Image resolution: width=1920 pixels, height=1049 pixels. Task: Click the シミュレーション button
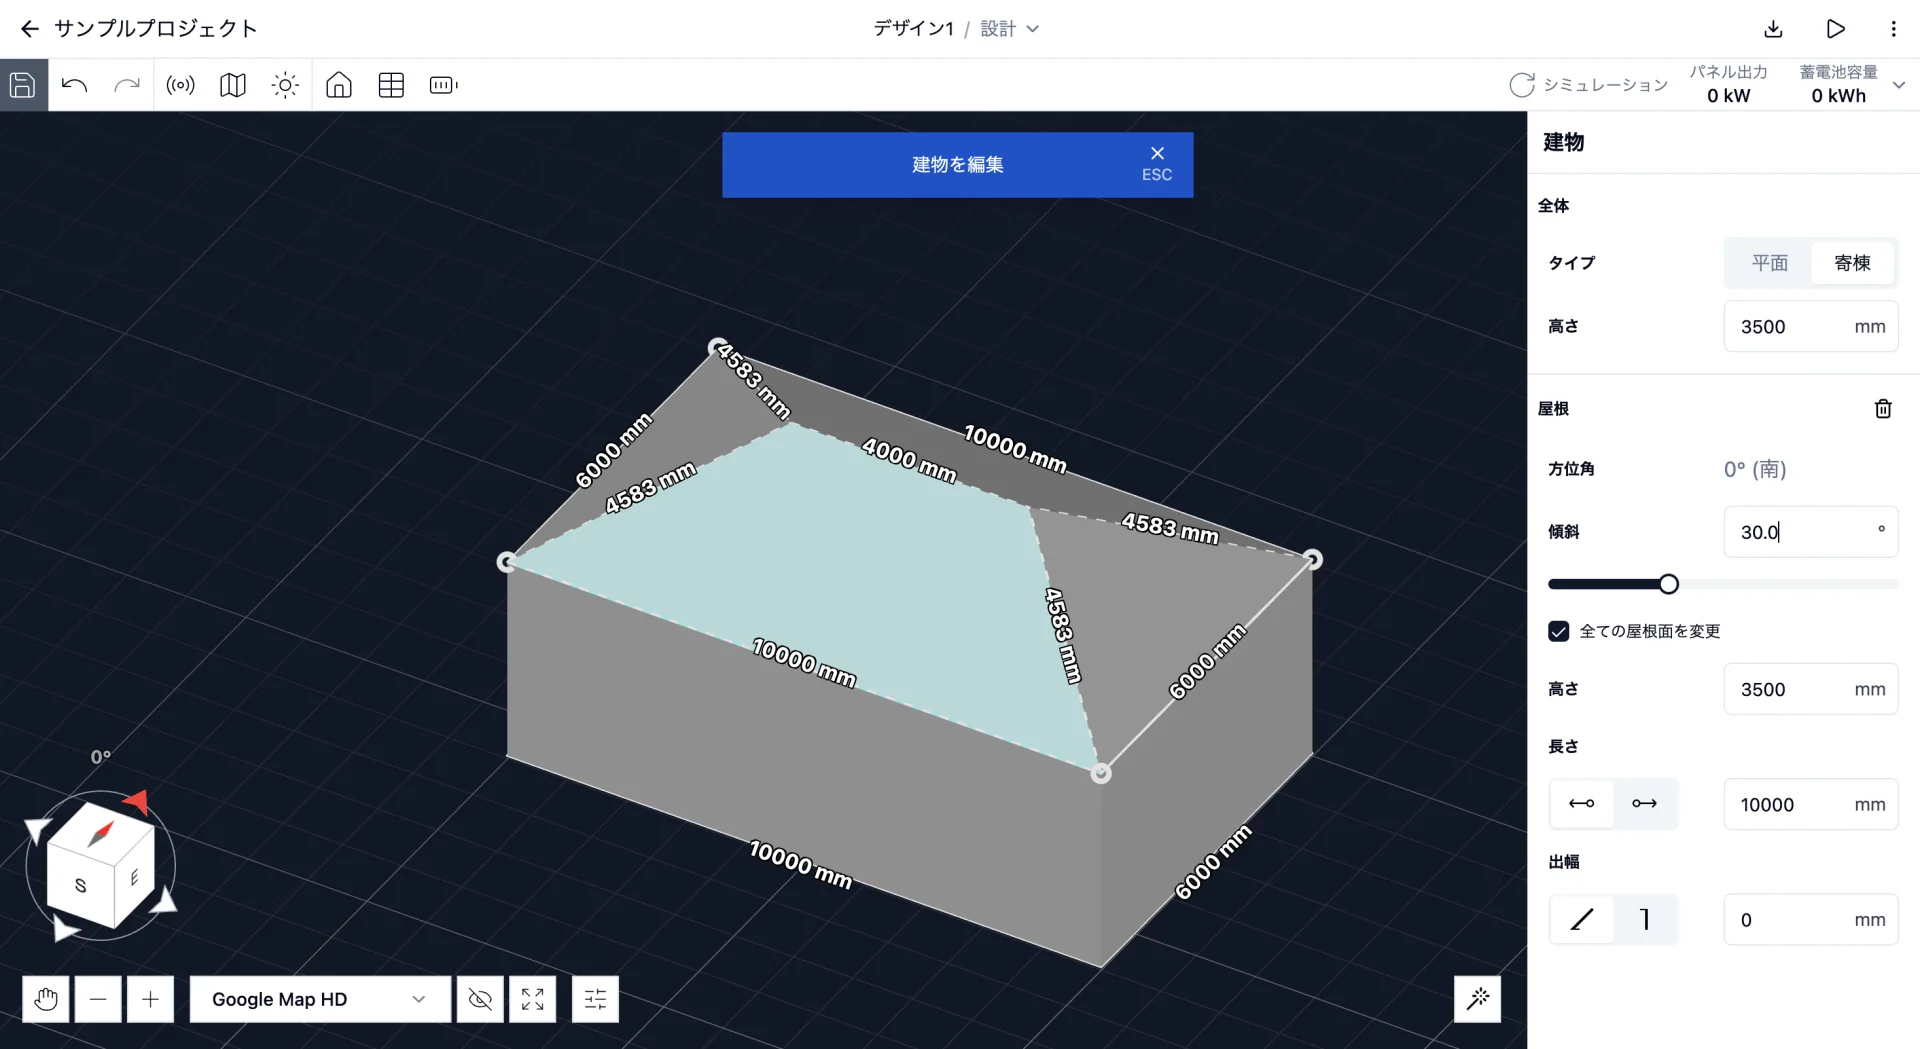coord(1588,85)
